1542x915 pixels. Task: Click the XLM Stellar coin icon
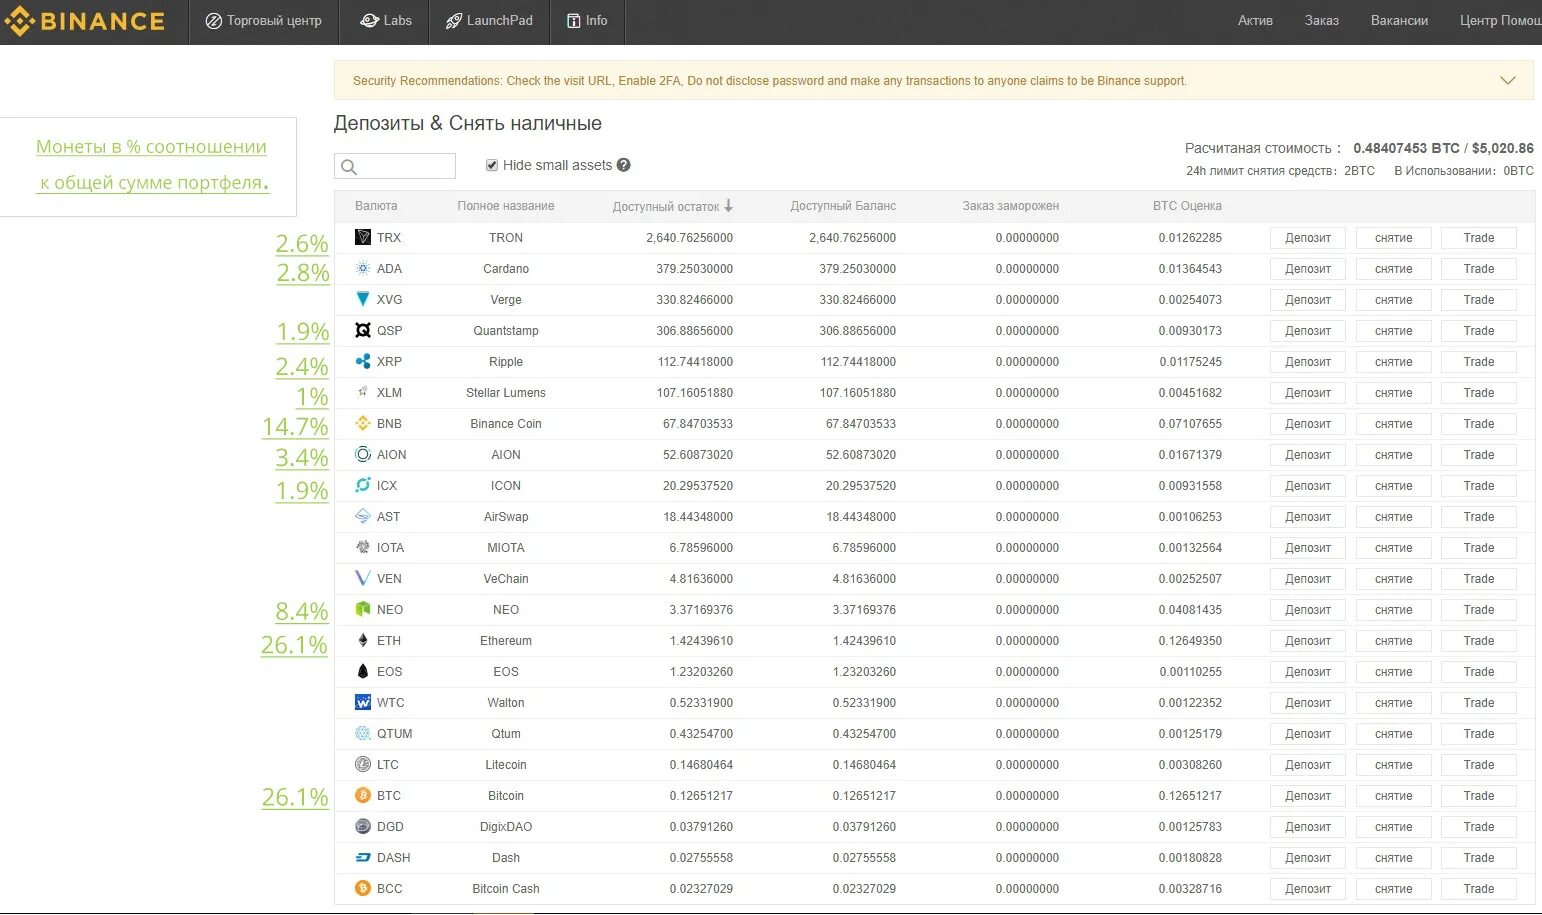363,393
